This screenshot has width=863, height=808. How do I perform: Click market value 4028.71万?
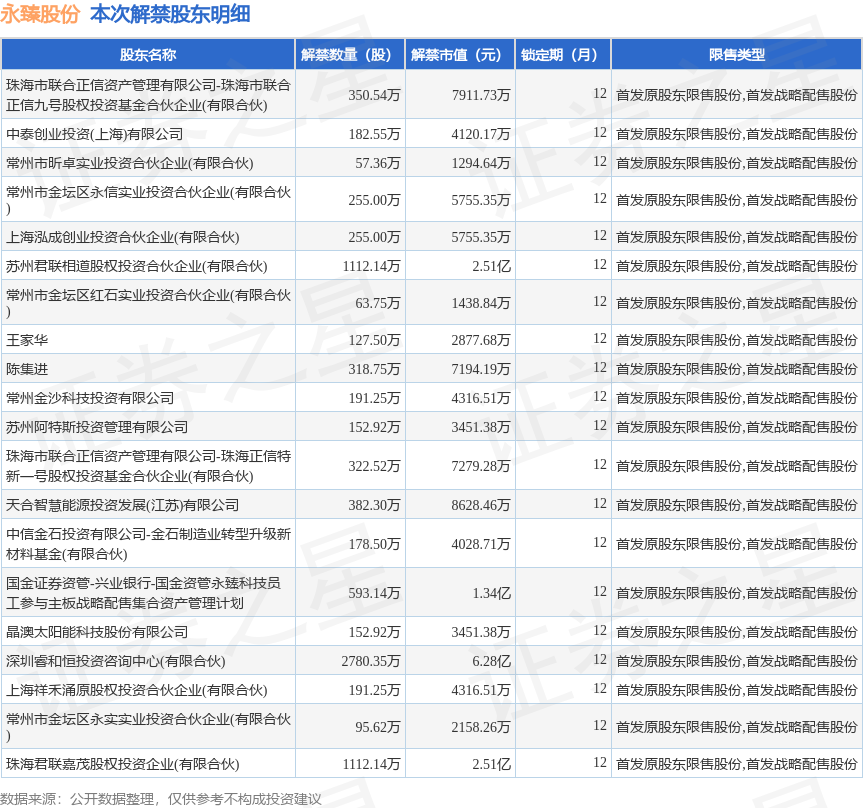[x=481, y=544]
